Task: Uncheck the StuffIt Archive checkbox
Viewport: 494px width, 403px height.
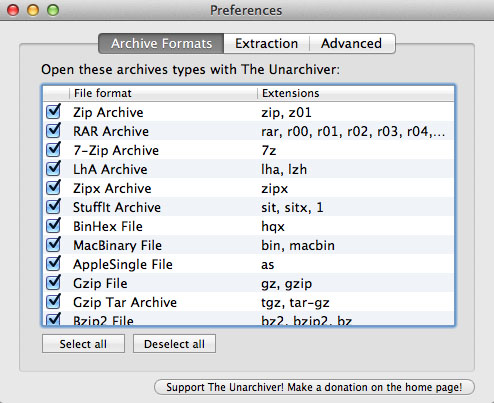Action: point(53,207)
